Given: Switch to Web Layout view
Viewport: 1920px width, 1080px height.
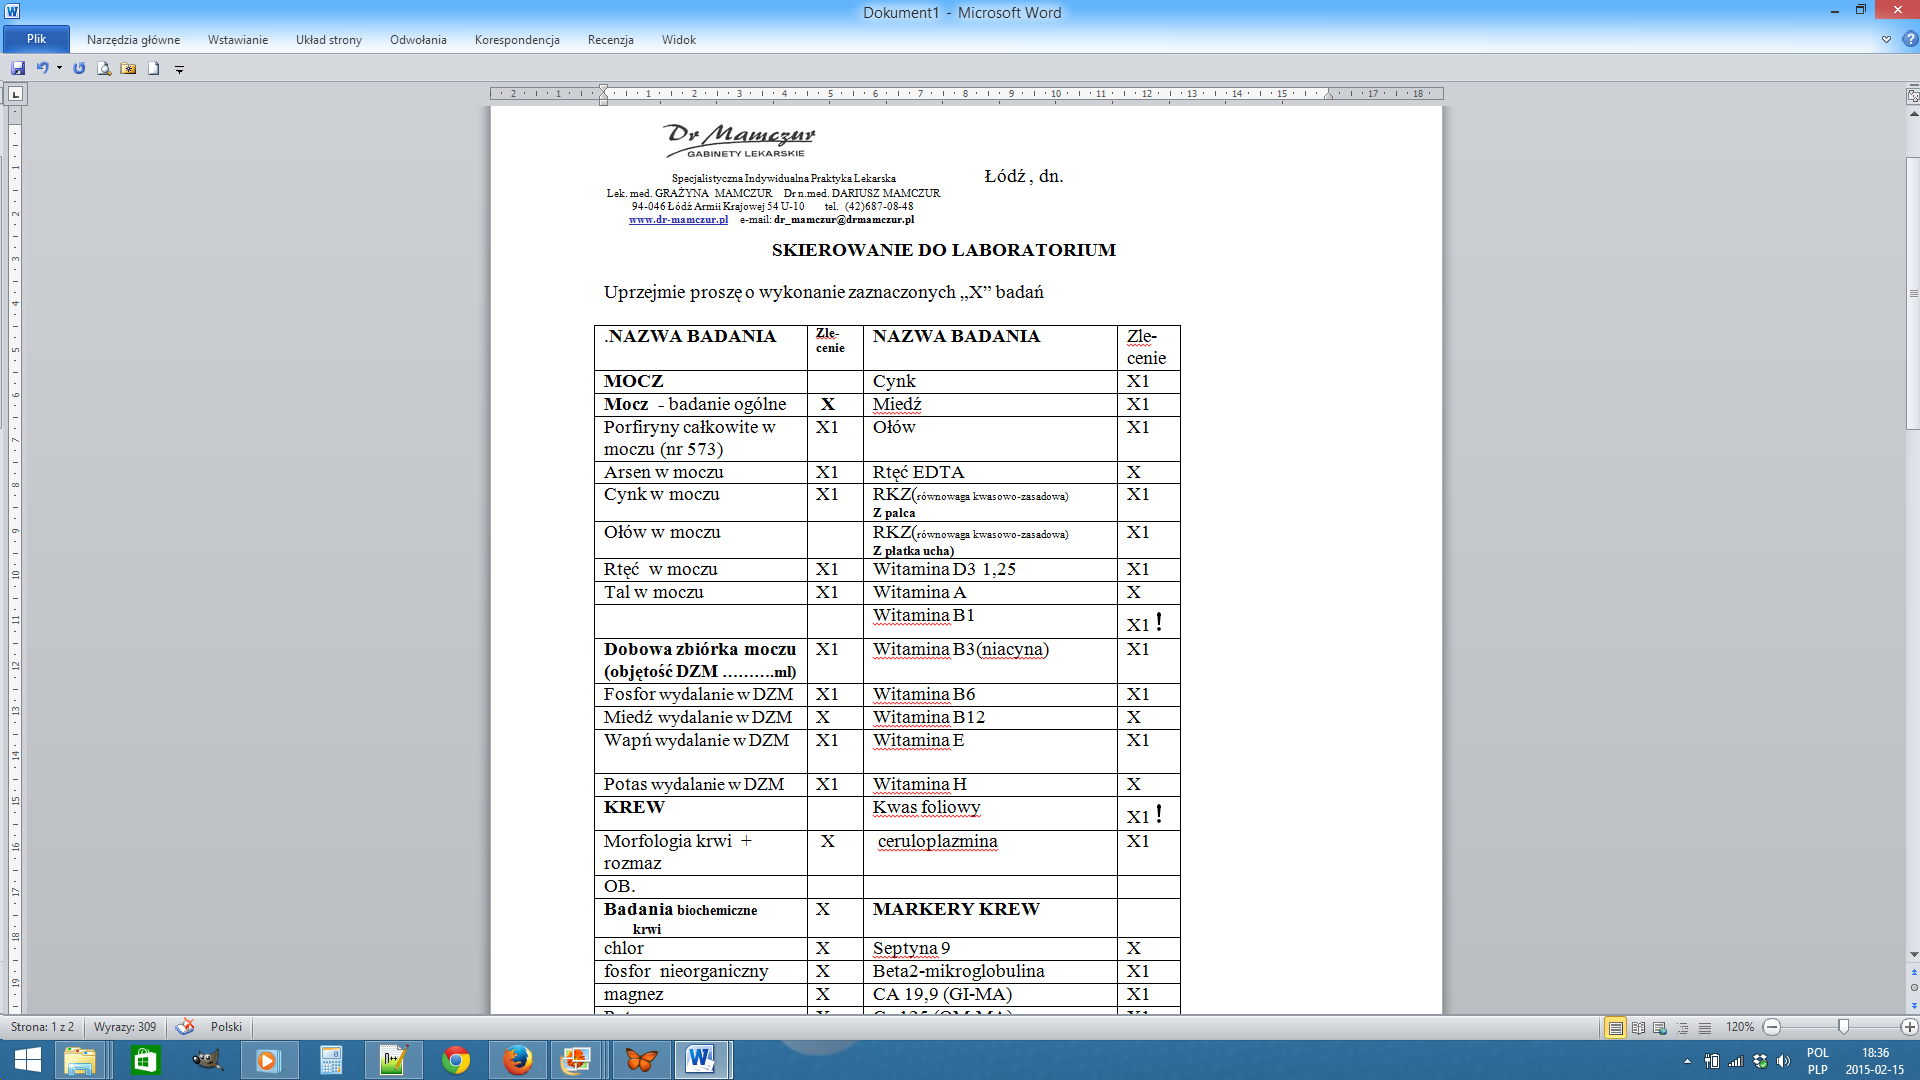Looking at the screenshot, I should click(x=1660, y=1027).
